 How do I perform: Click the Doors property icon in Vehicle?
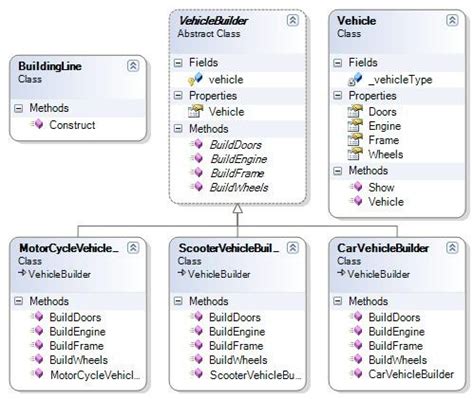click(x=355, y=111)
